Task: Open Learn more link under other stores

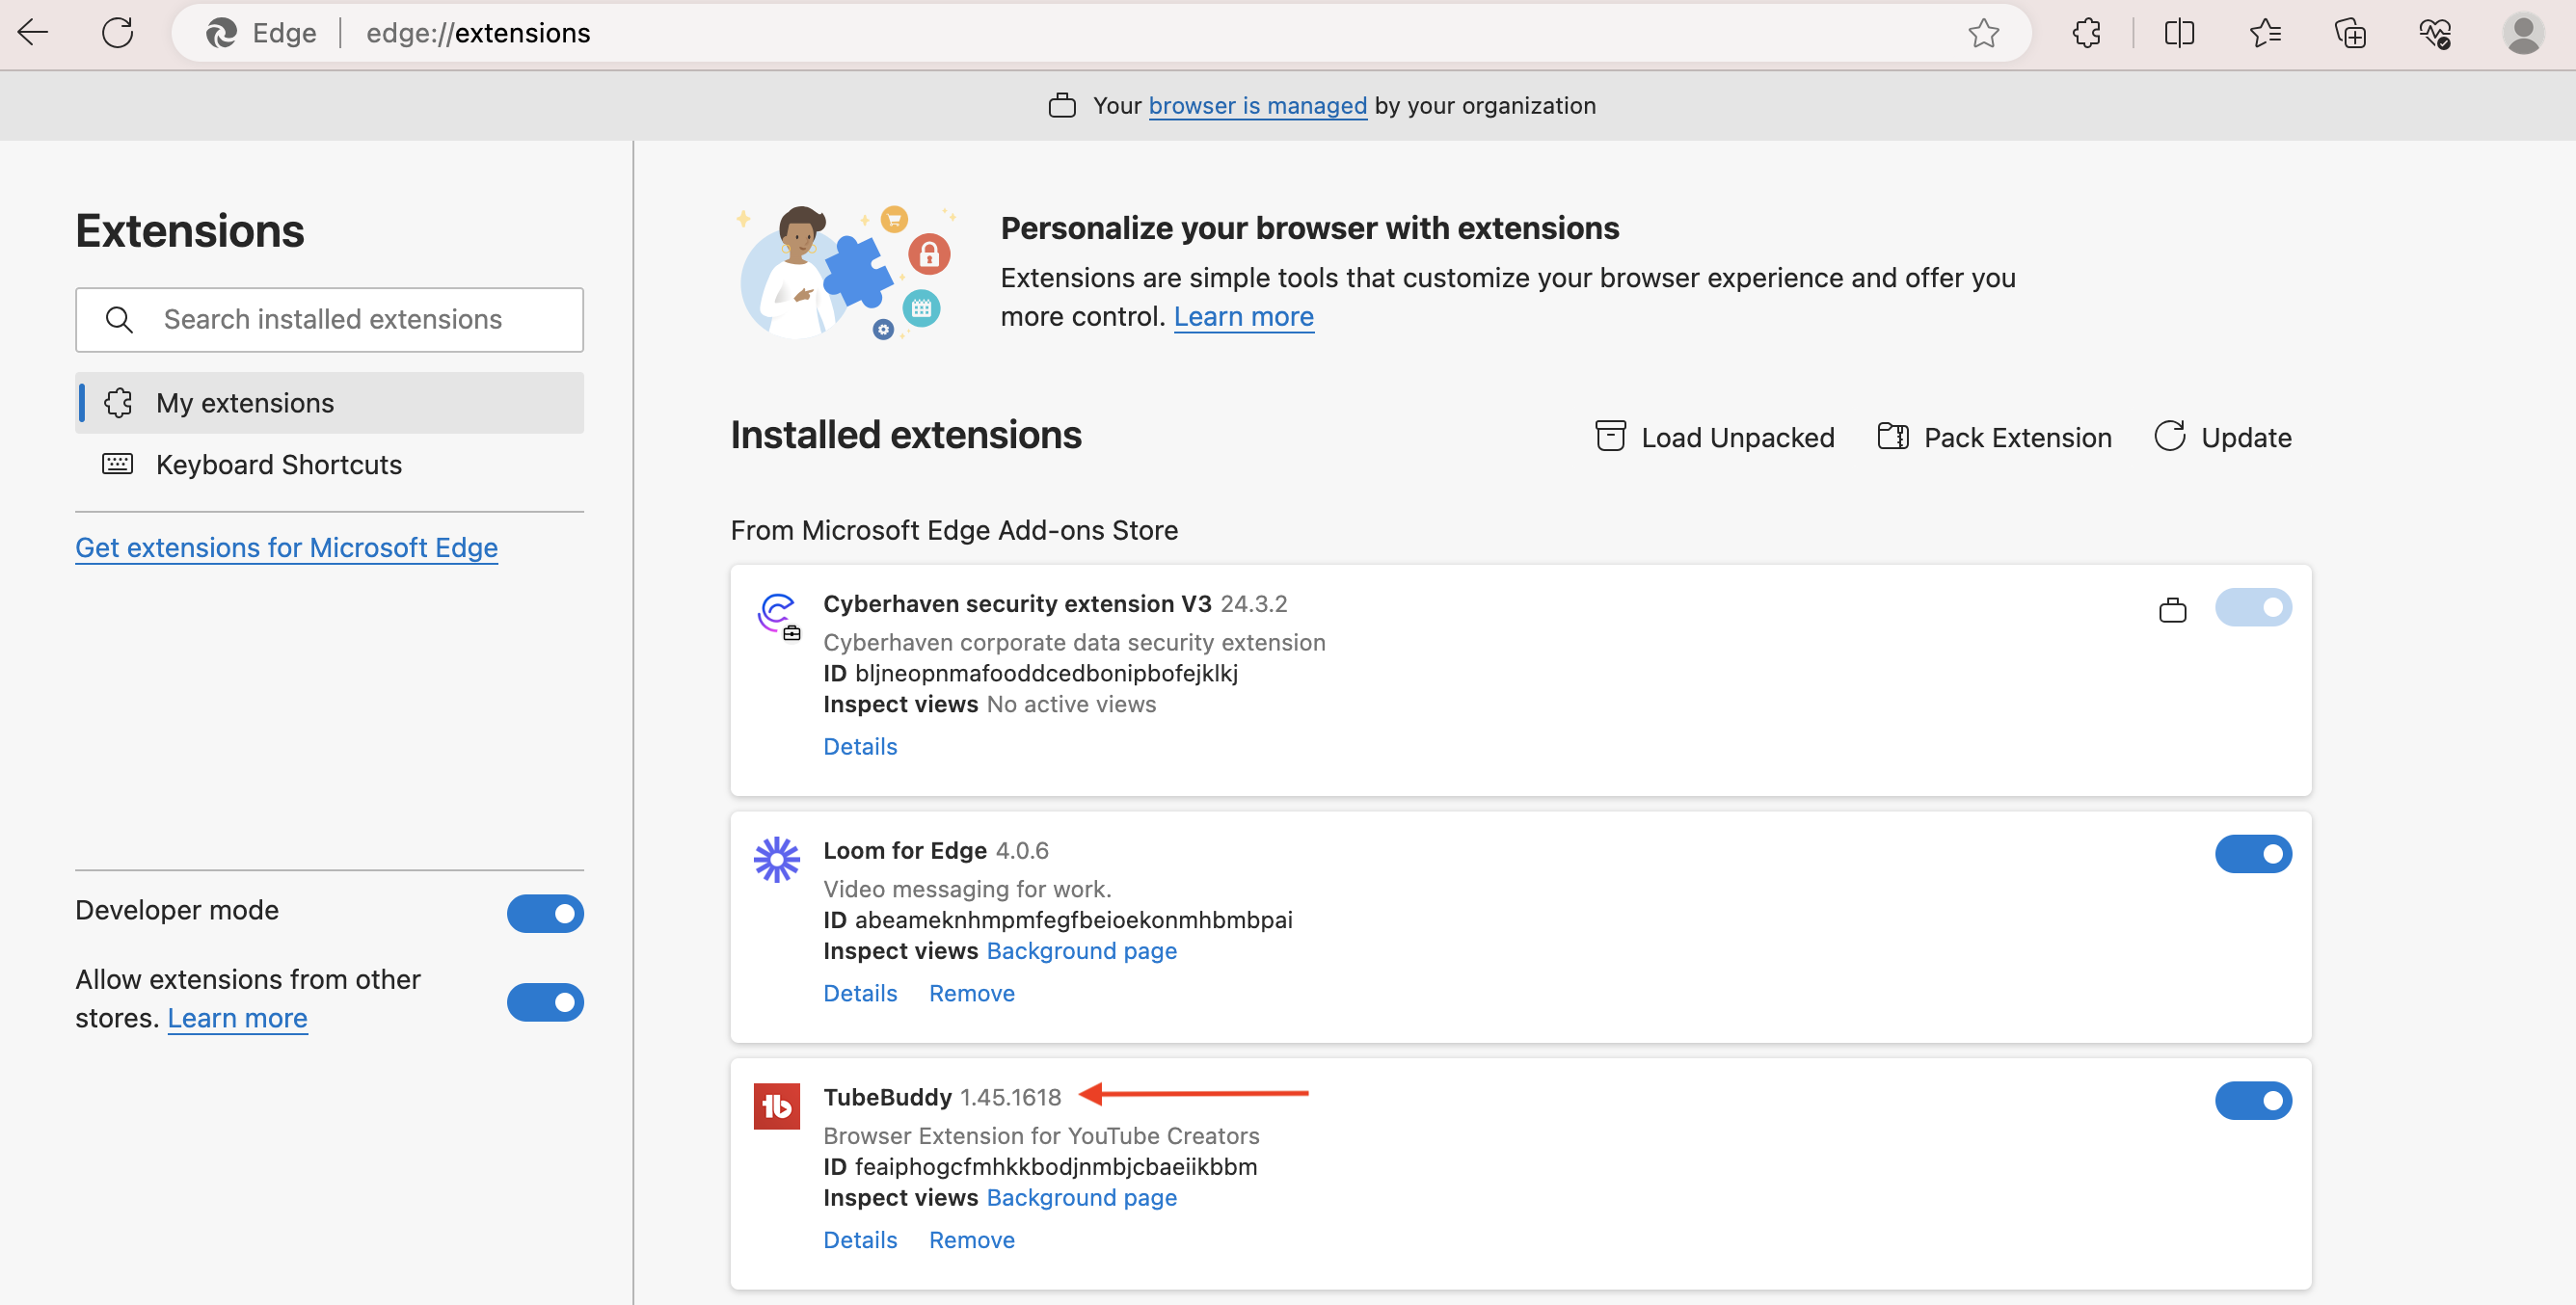Action: tap(237, 1018)
